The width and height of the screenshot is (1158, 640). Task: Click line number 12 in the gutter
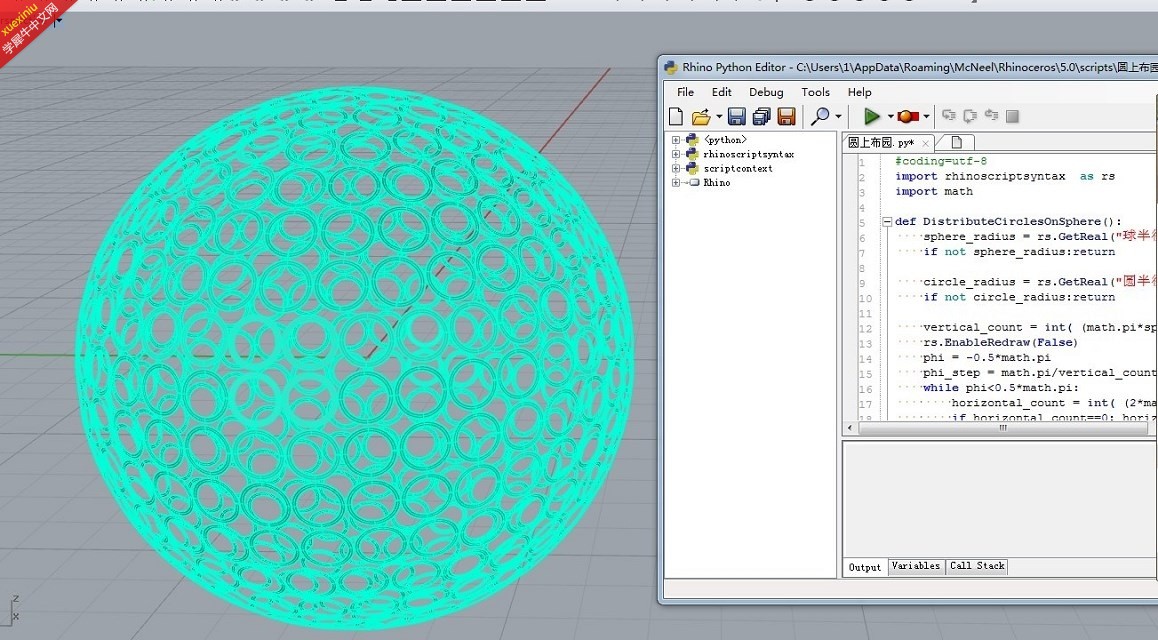point(865,328)
